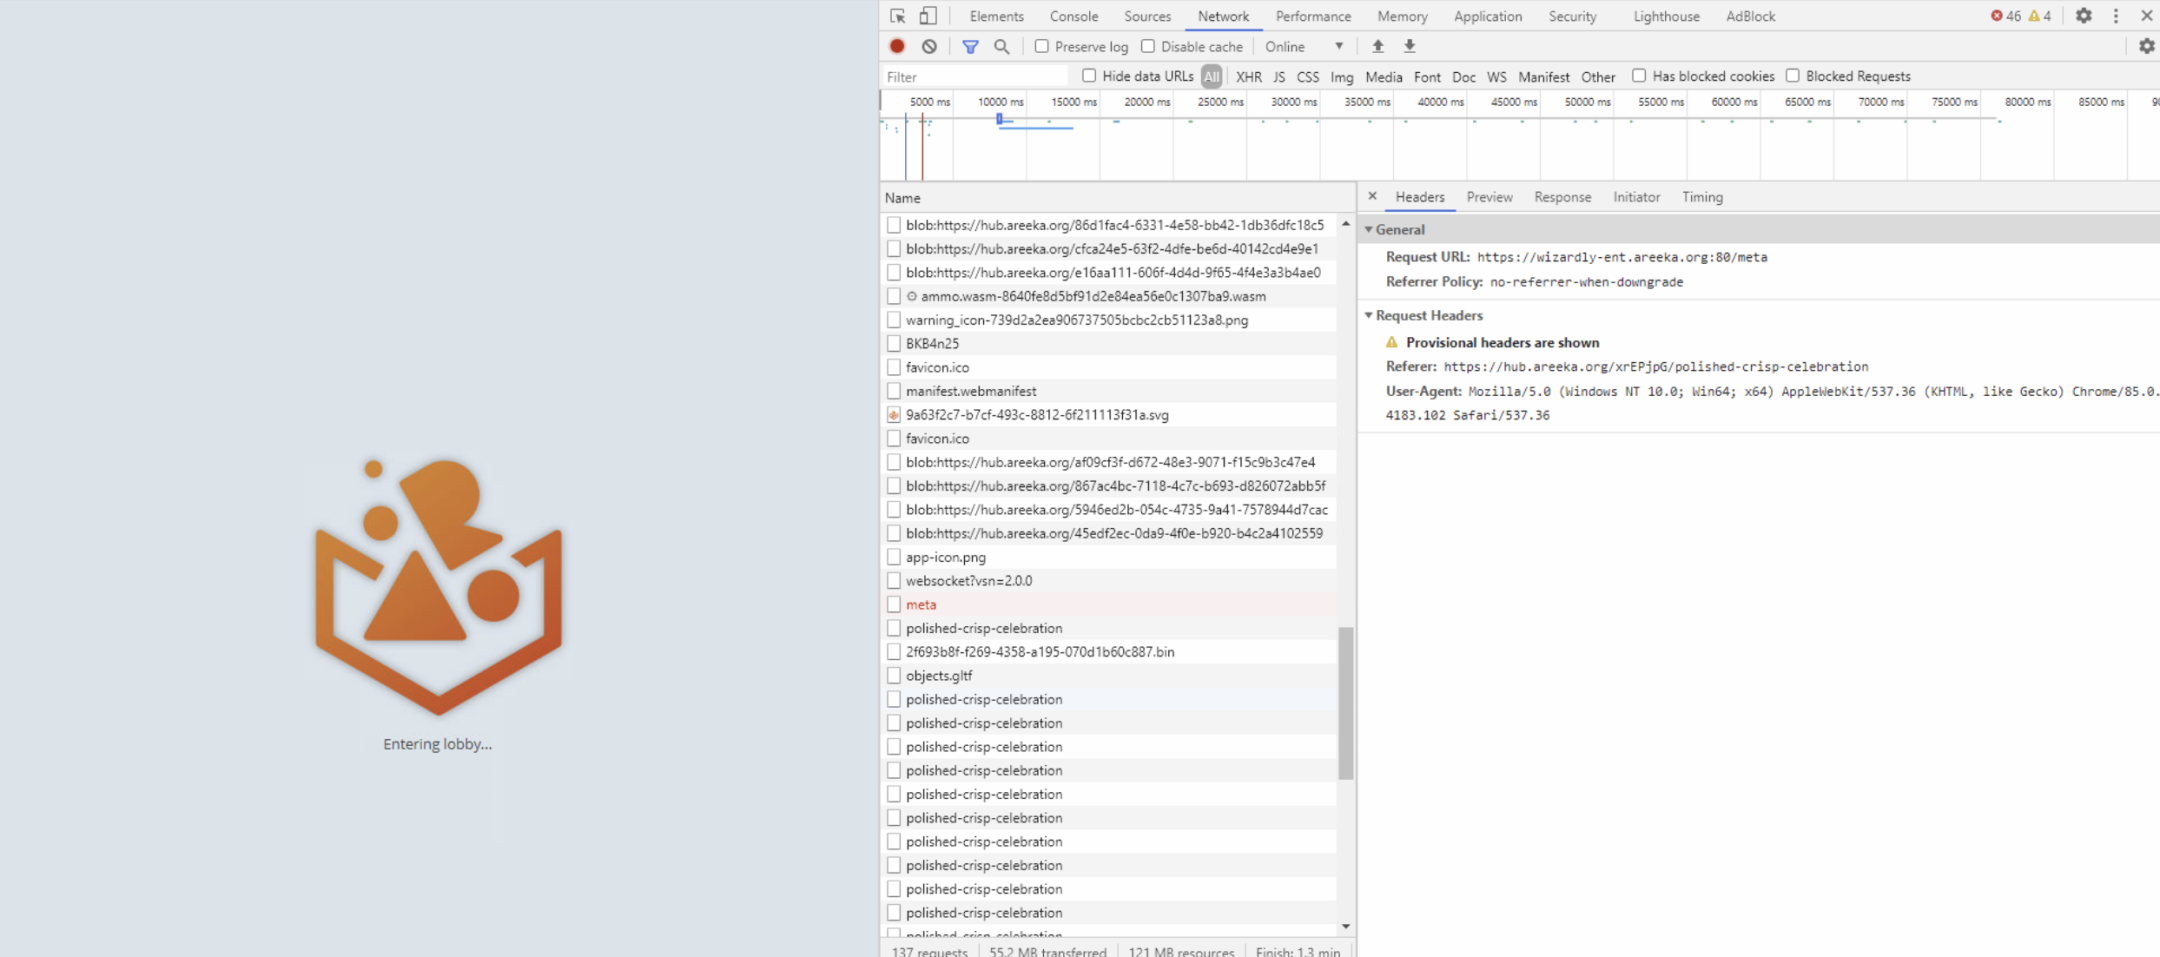Open the Lighthouse tab

[x=1666, y=16]
